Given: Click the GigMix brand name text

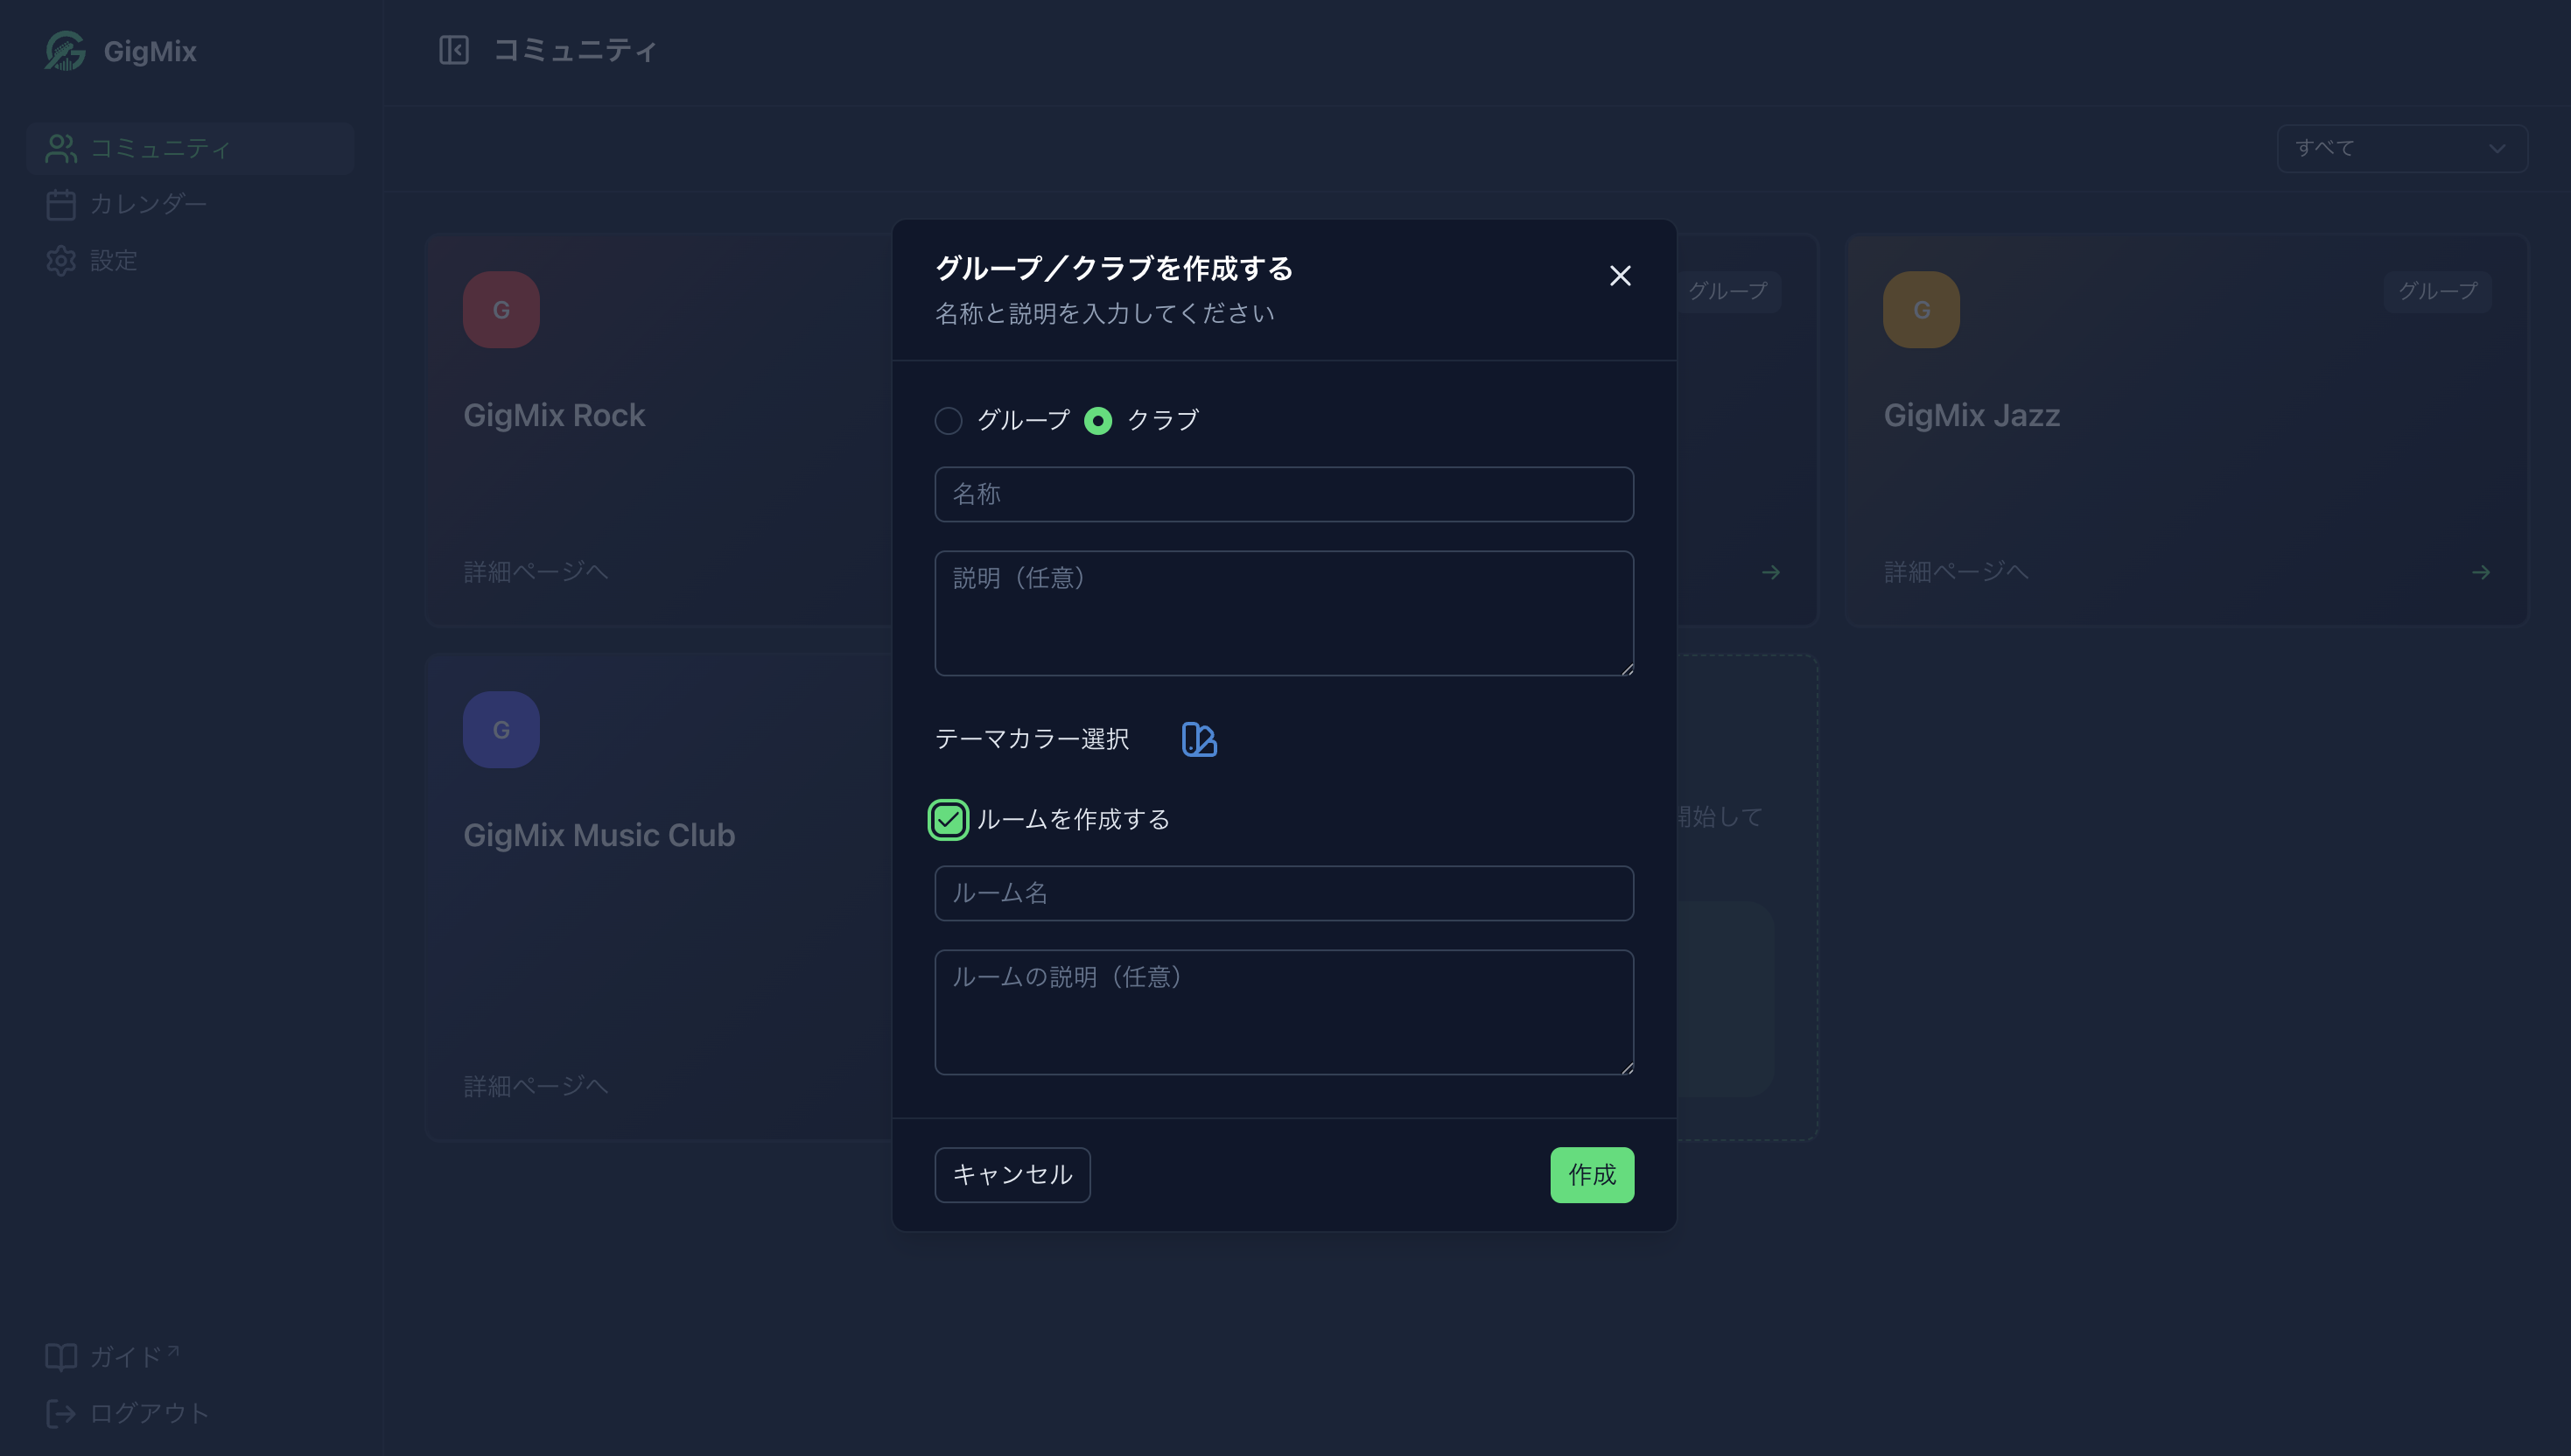Looking at the screenshot, I should pyautogui.click(x=150, y=51).
